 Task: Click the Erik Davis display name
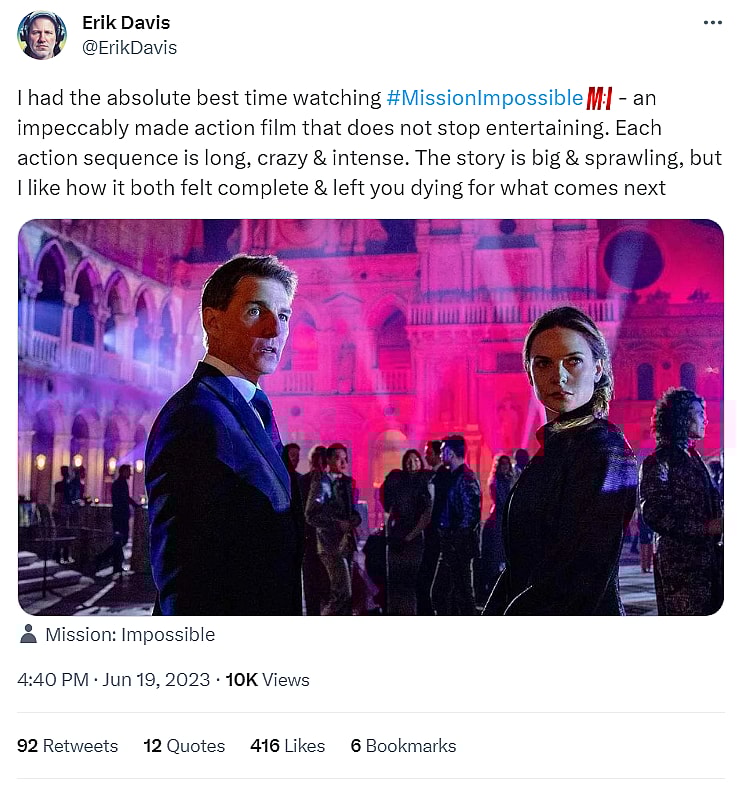[x=125, y=22]
